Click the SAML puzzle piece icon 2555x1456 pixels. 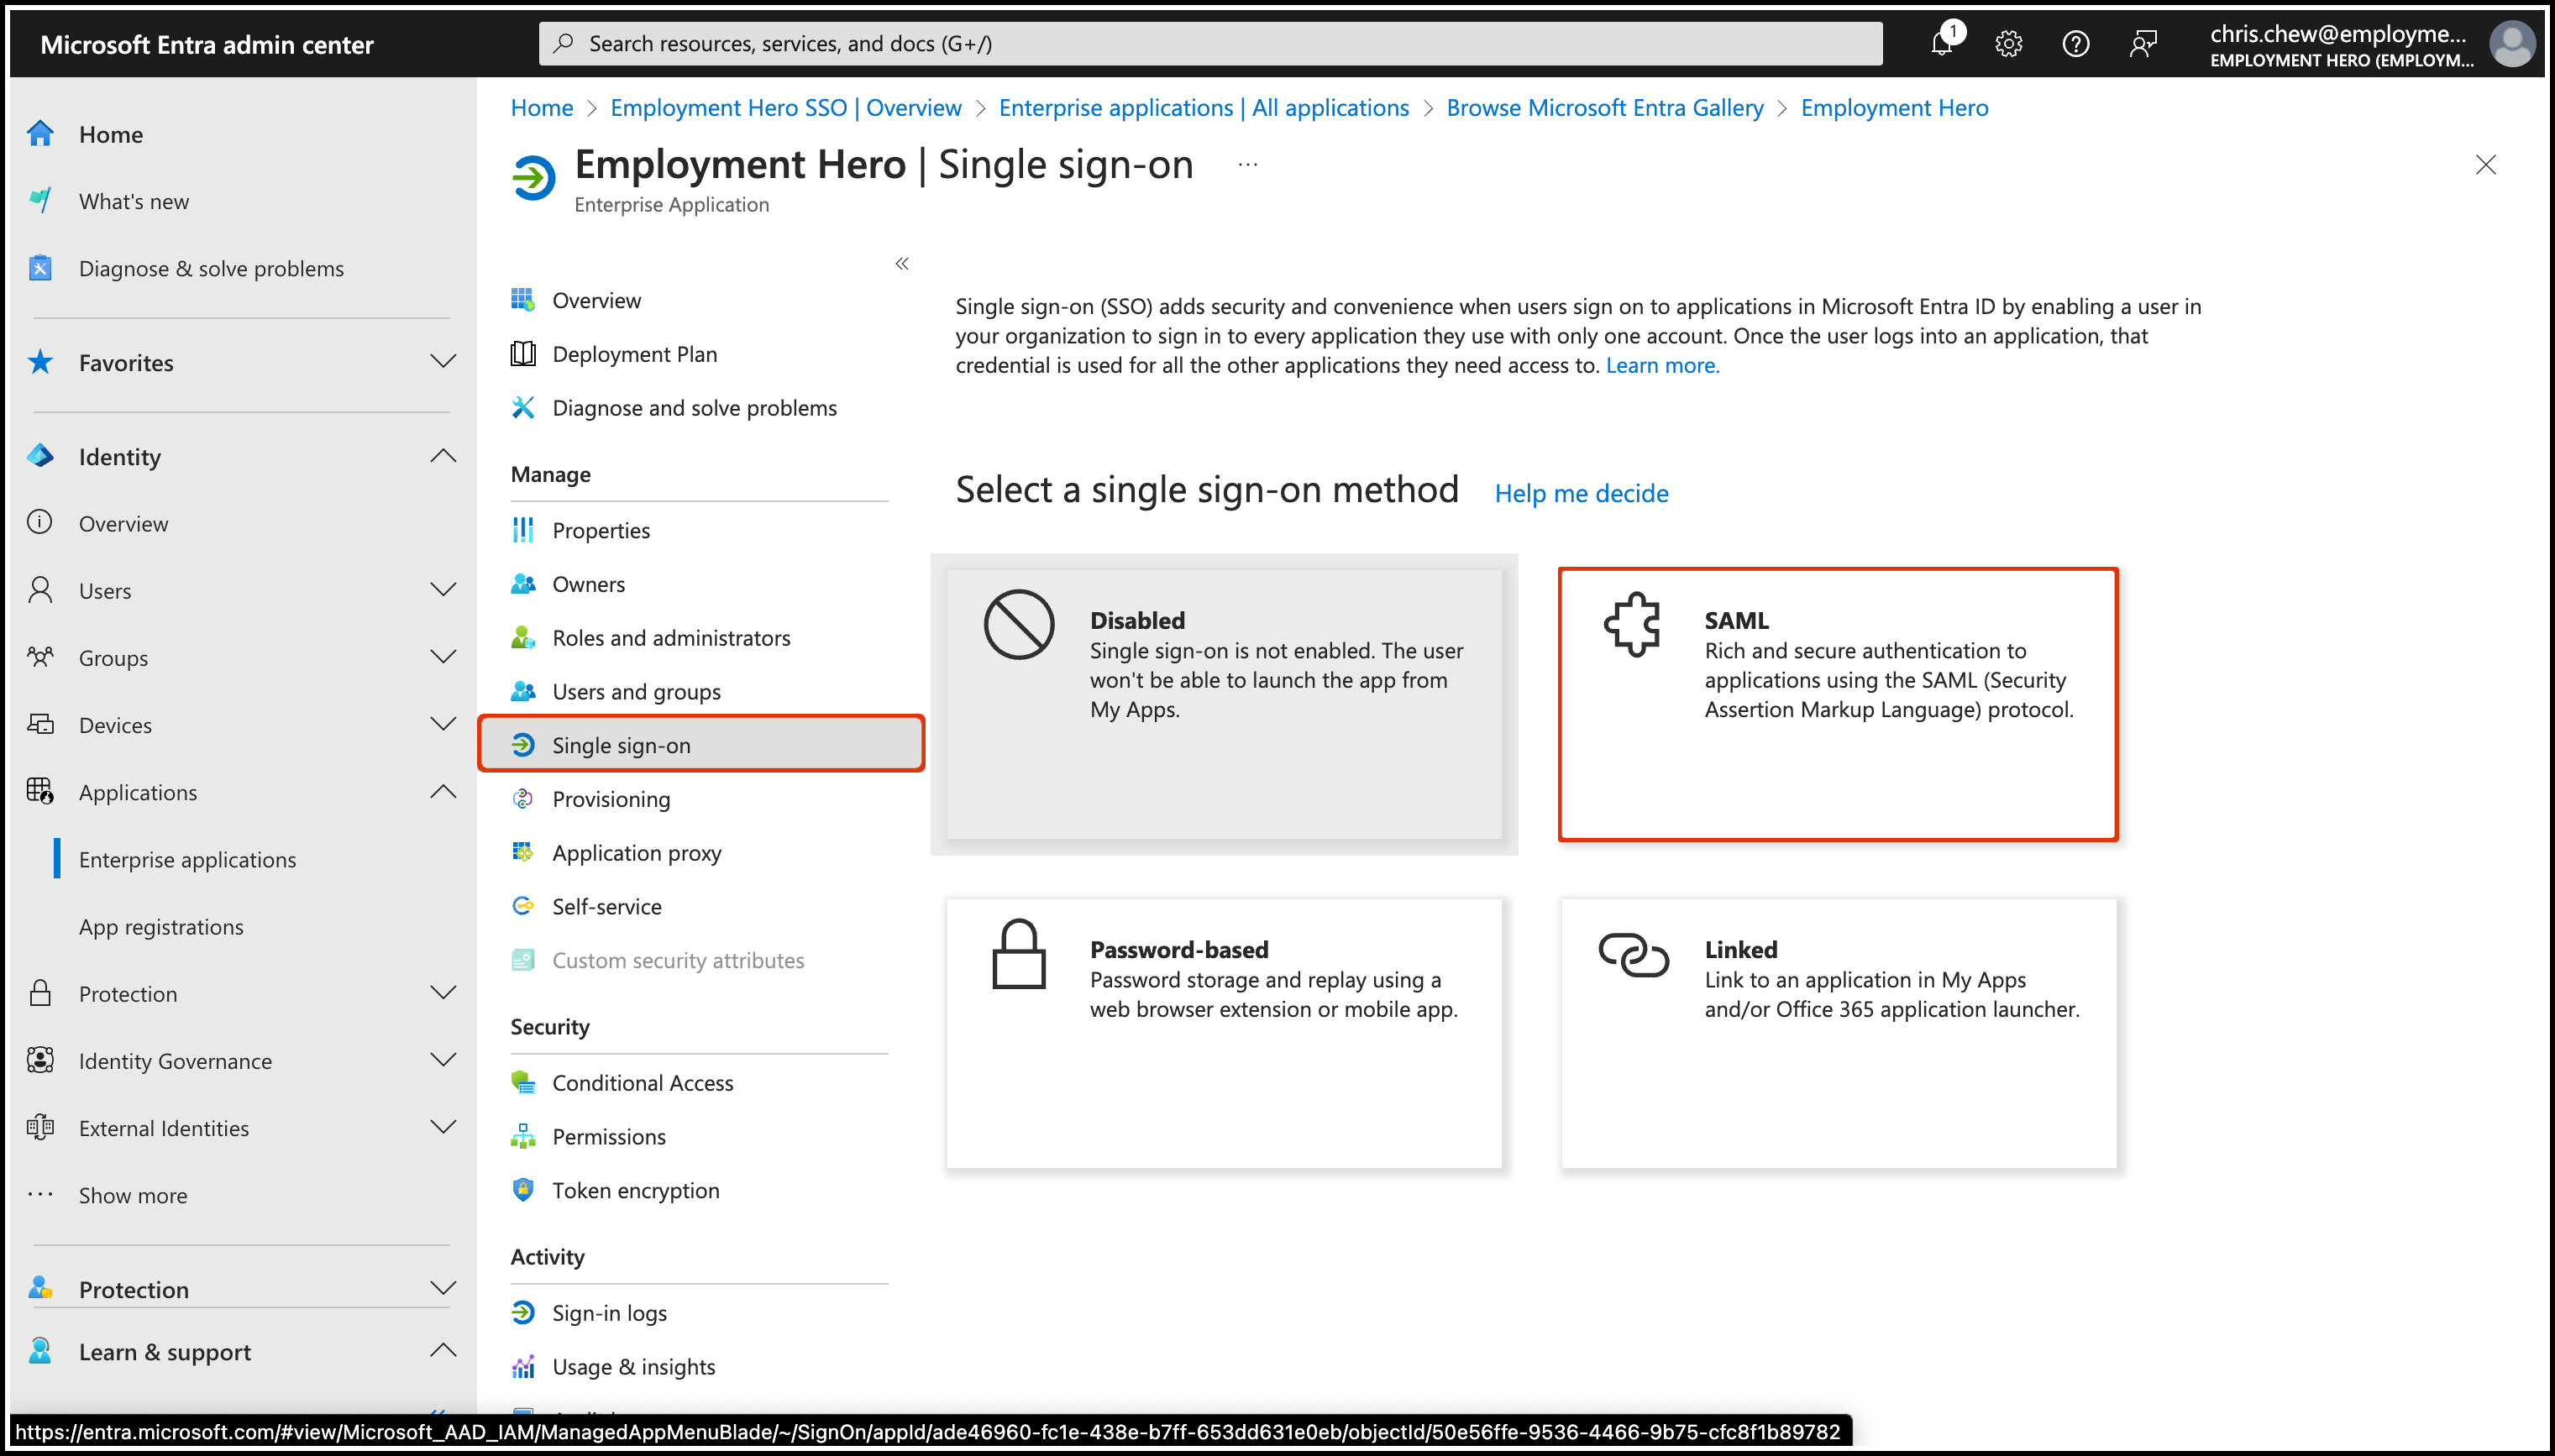(x=1632, y=625)
